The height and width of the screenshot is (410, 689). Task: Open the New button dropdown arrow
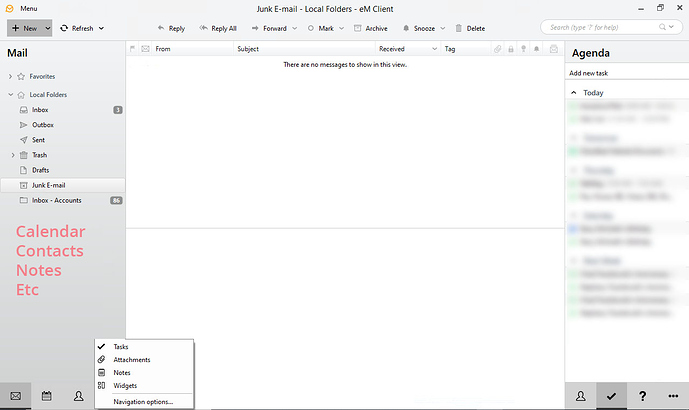(x=48, y=28)
